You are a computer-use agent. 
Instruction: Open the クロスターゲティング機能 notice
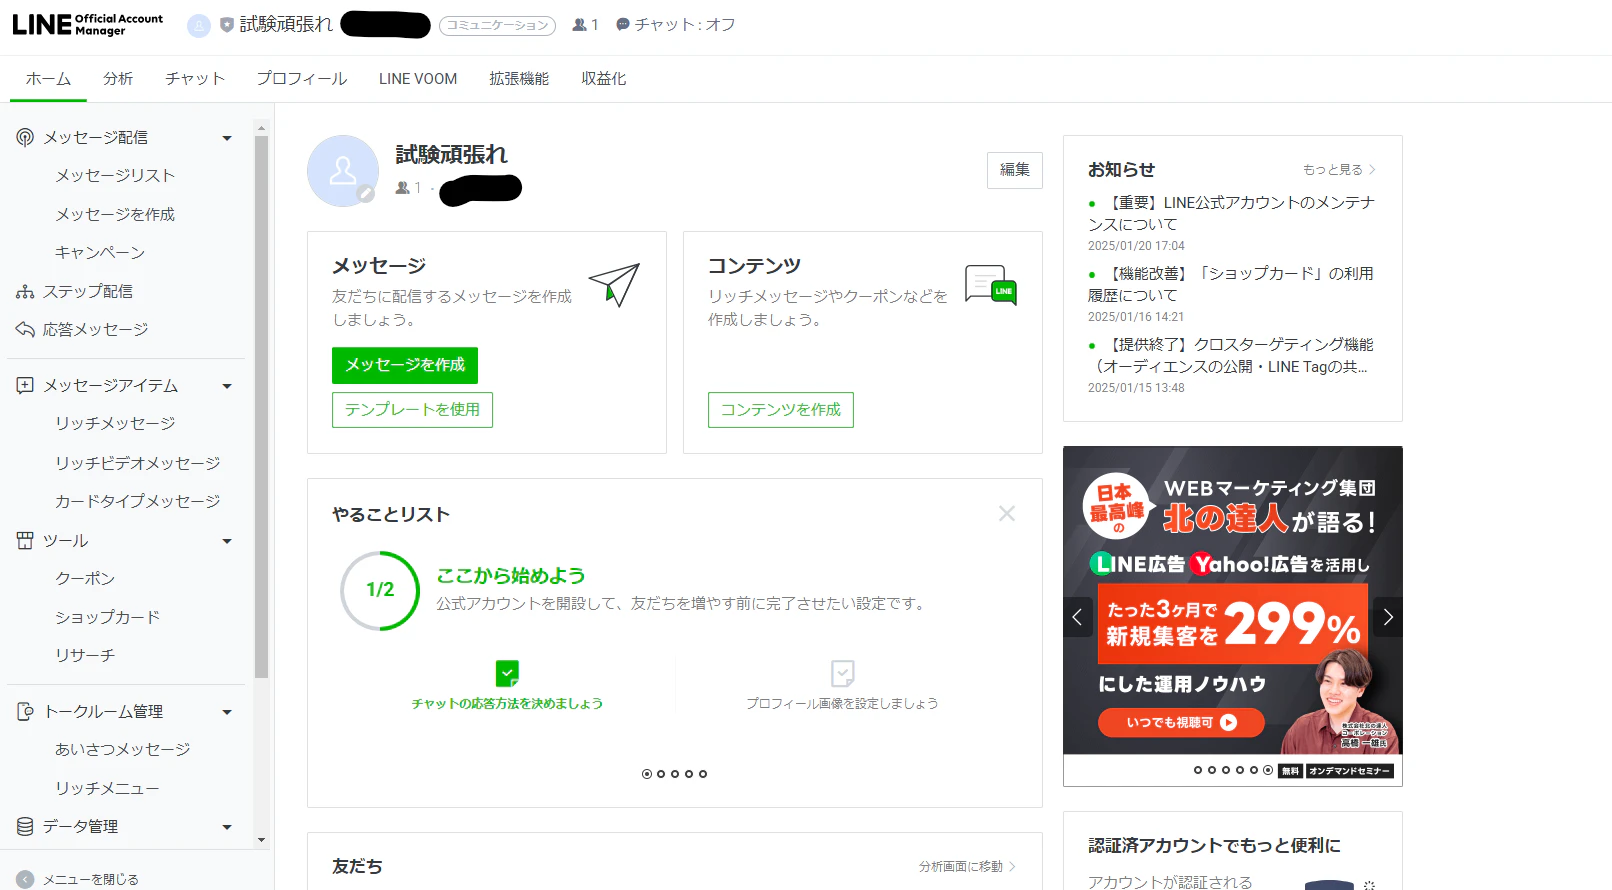[x=1231, y=355]
